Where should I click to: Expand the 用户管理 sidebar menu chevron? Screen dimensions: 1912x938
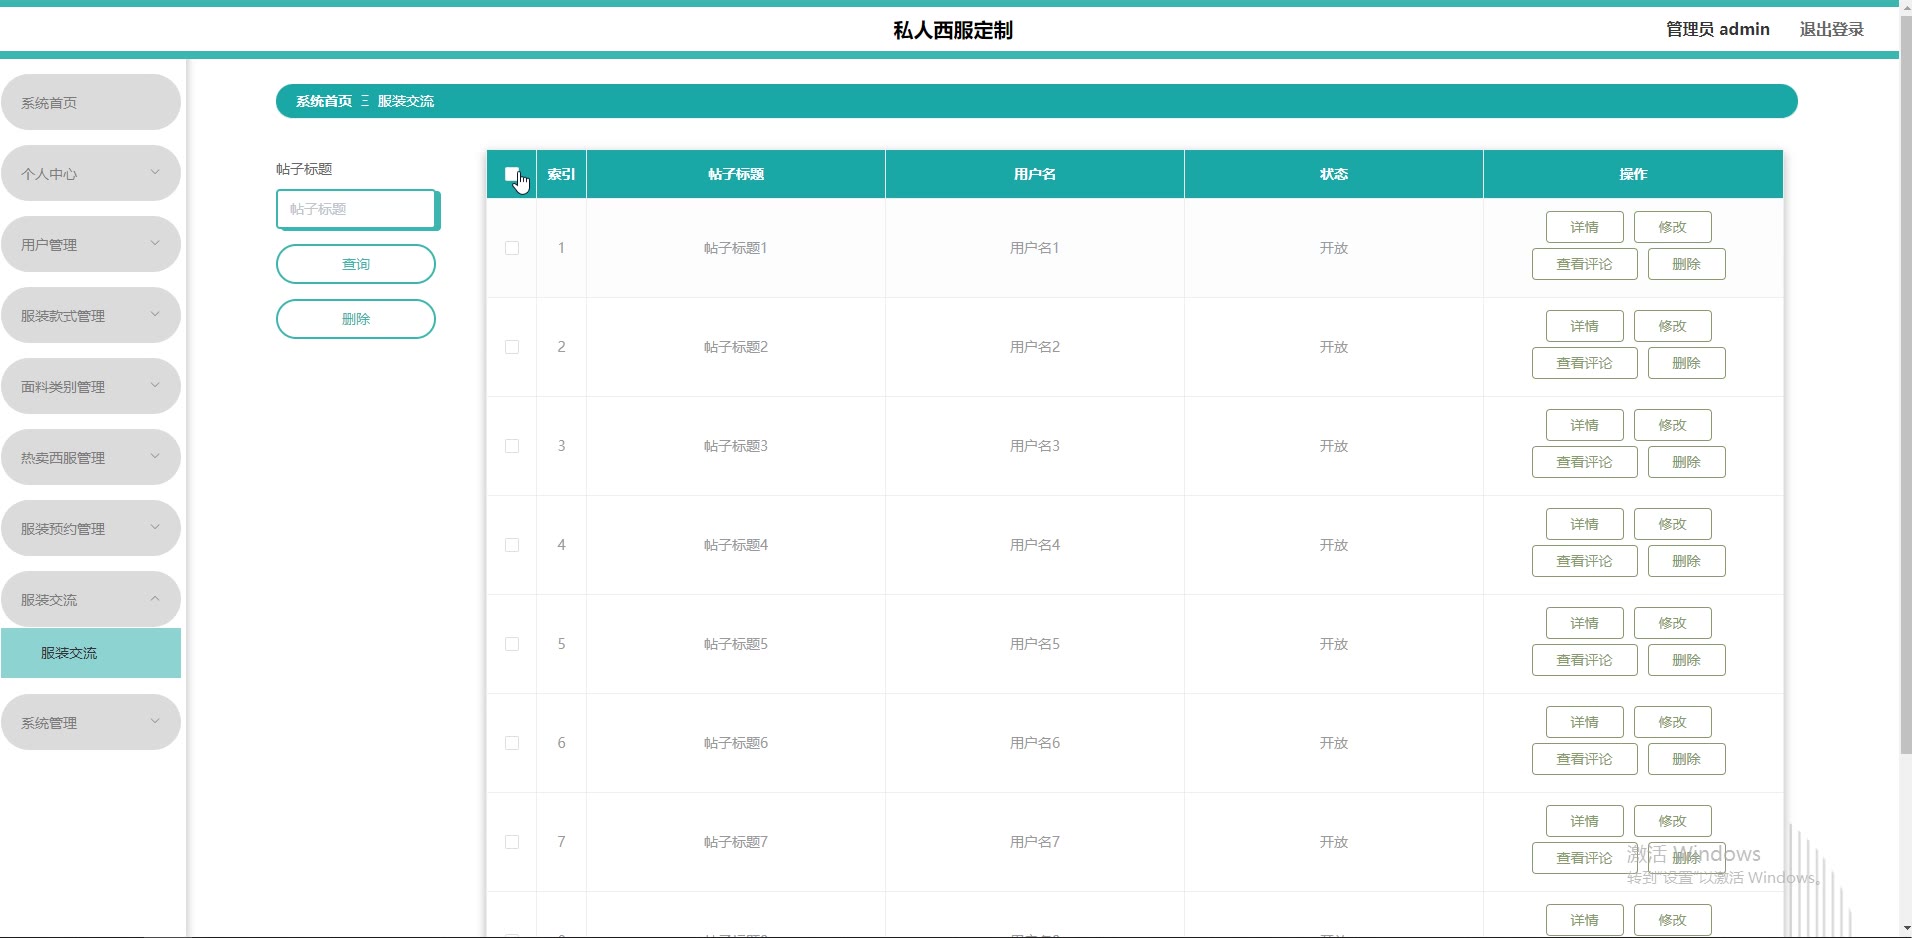click(155, 243)
